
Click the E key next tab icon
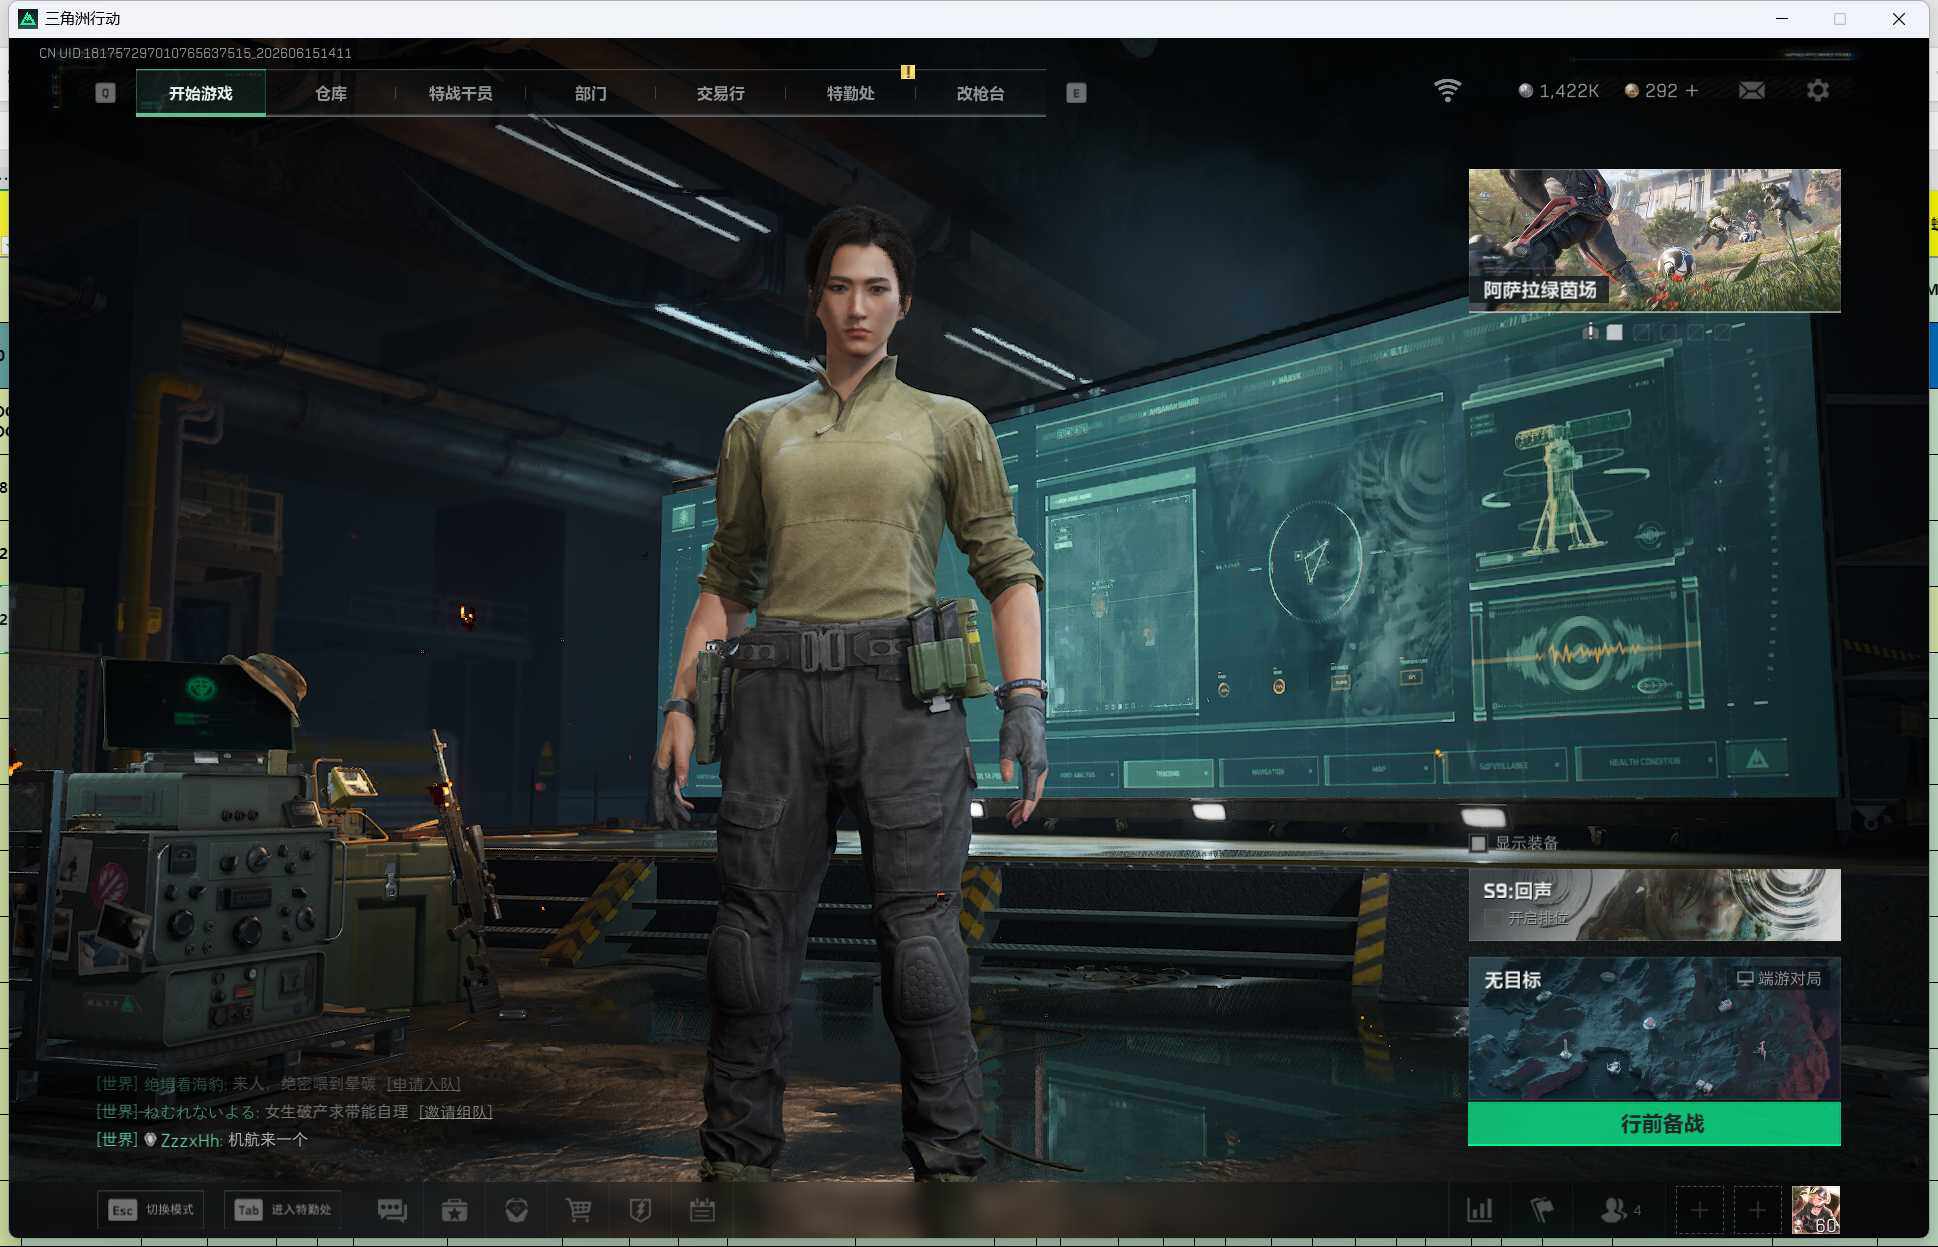click(1076, 93)
